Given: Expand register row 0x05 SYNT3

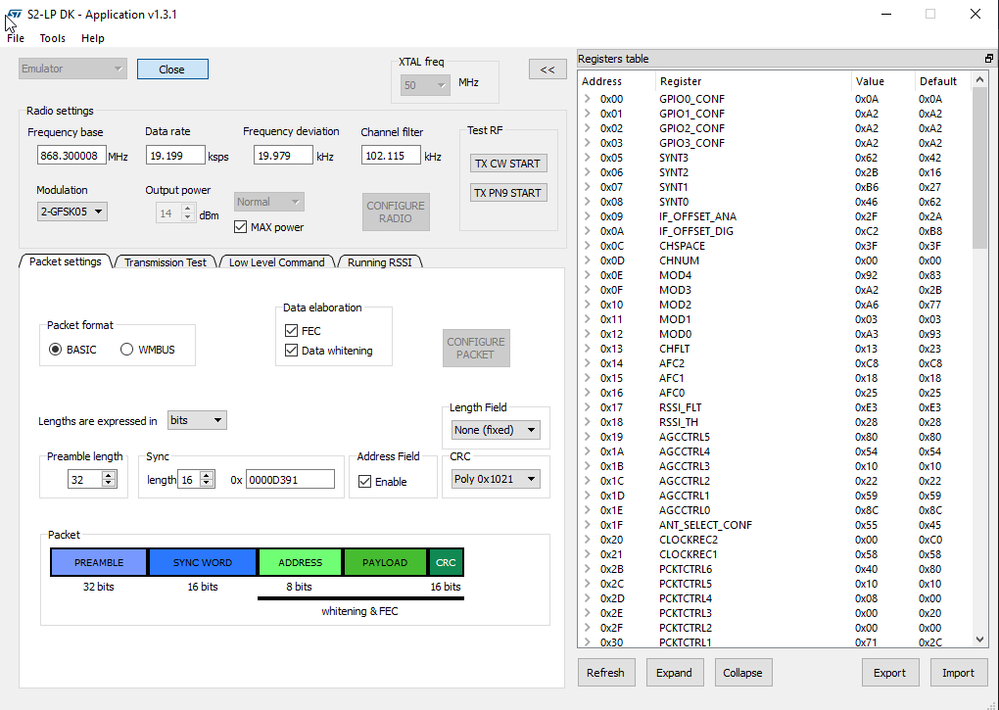Looking at the screenshot, I should click(587, 157).
